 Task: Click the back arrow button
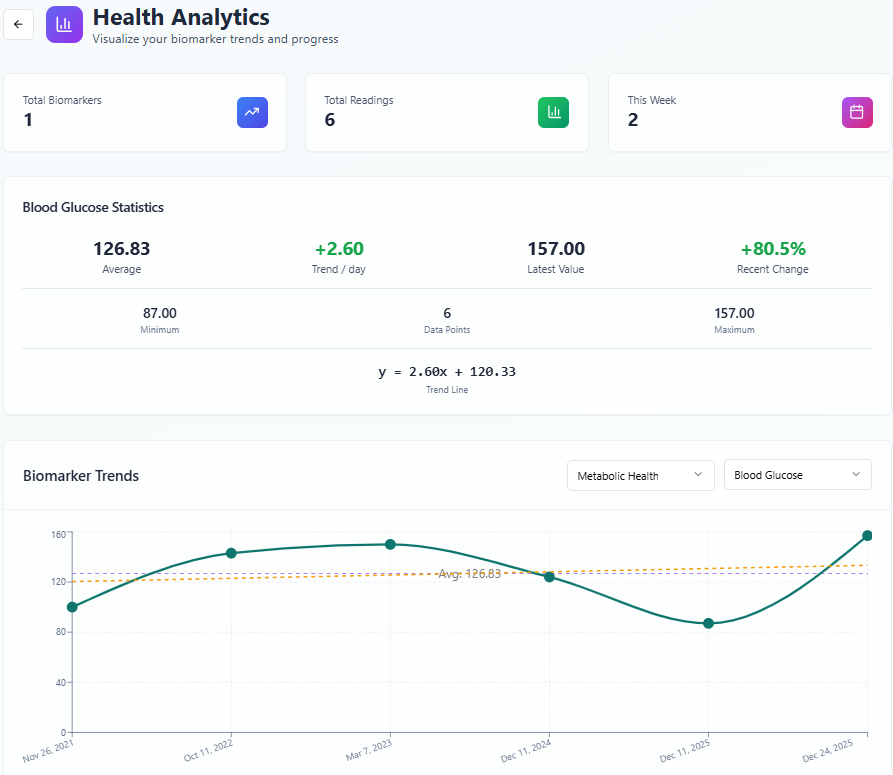pyautogui.click(x=18, y=24)
